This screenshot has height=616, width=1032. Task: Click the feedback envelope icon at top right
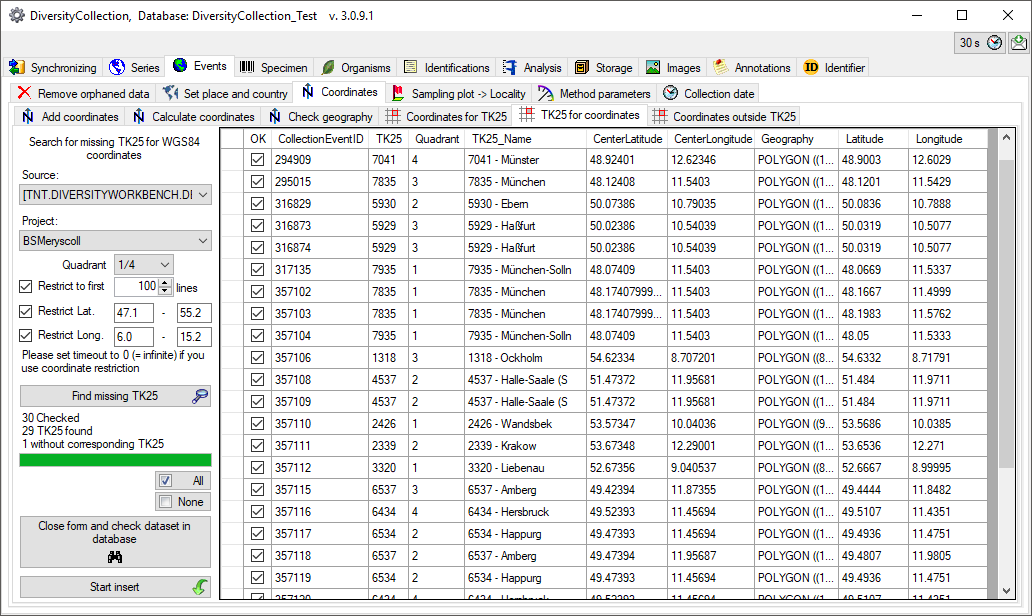pos(1019,43)
